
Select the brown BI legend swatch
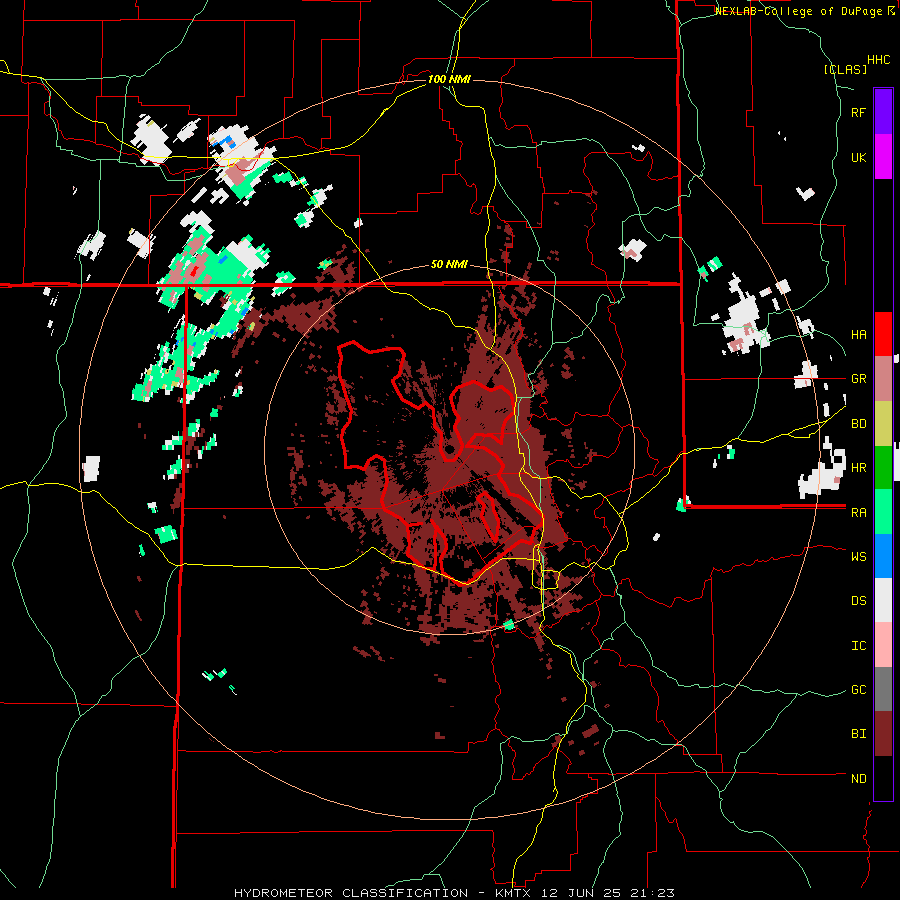pos(883,734)
